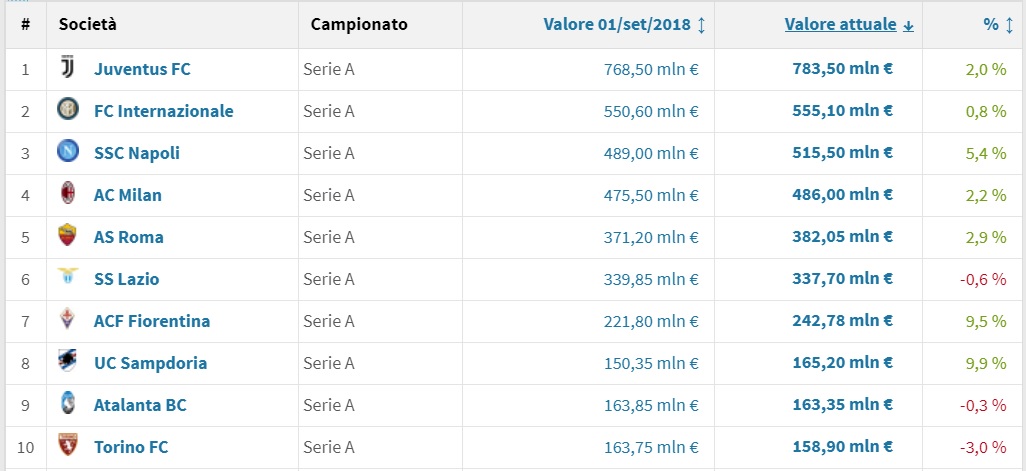The width and height of the screenshot is (1026, 471).
Task: Open the Juventus FC club link
Action: pos(142,69)
